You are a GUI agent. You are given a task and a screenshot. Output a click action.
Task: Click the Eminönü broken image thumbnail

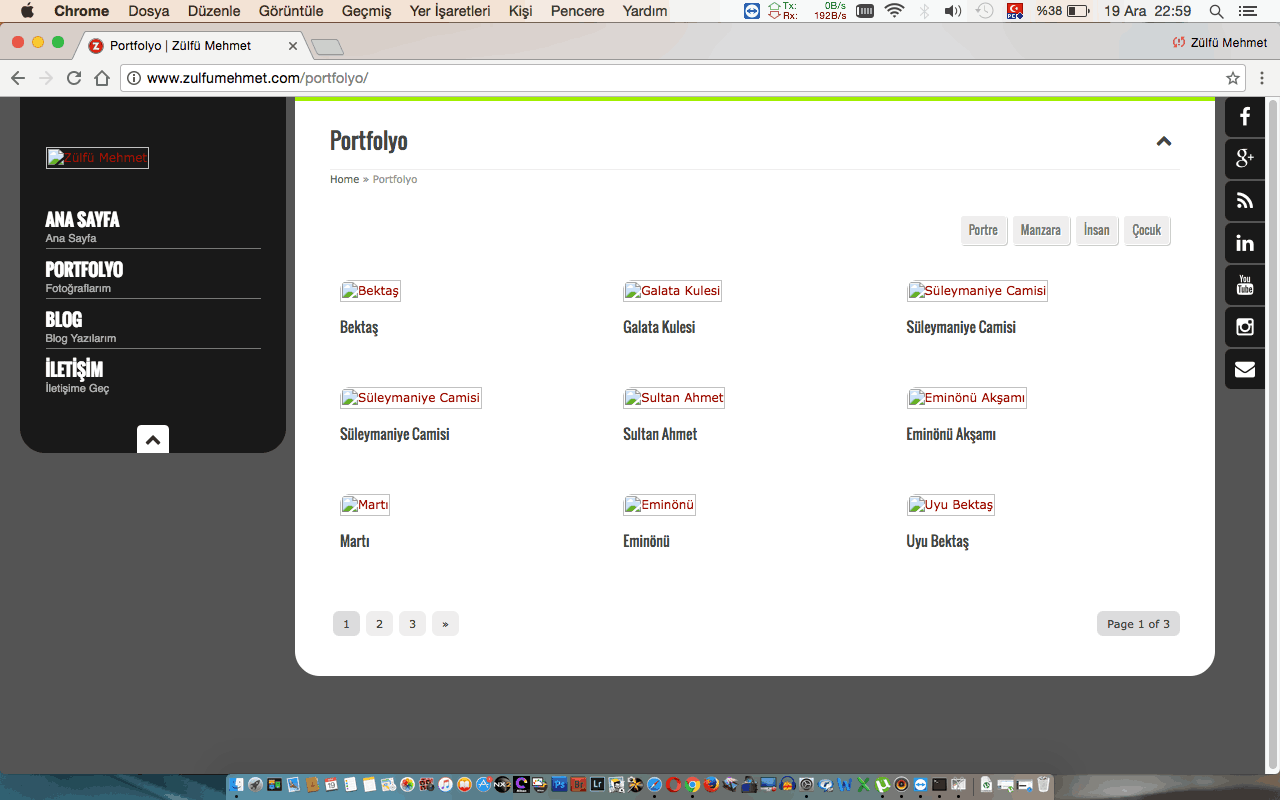pyautogui.click(x=659, y=505)
